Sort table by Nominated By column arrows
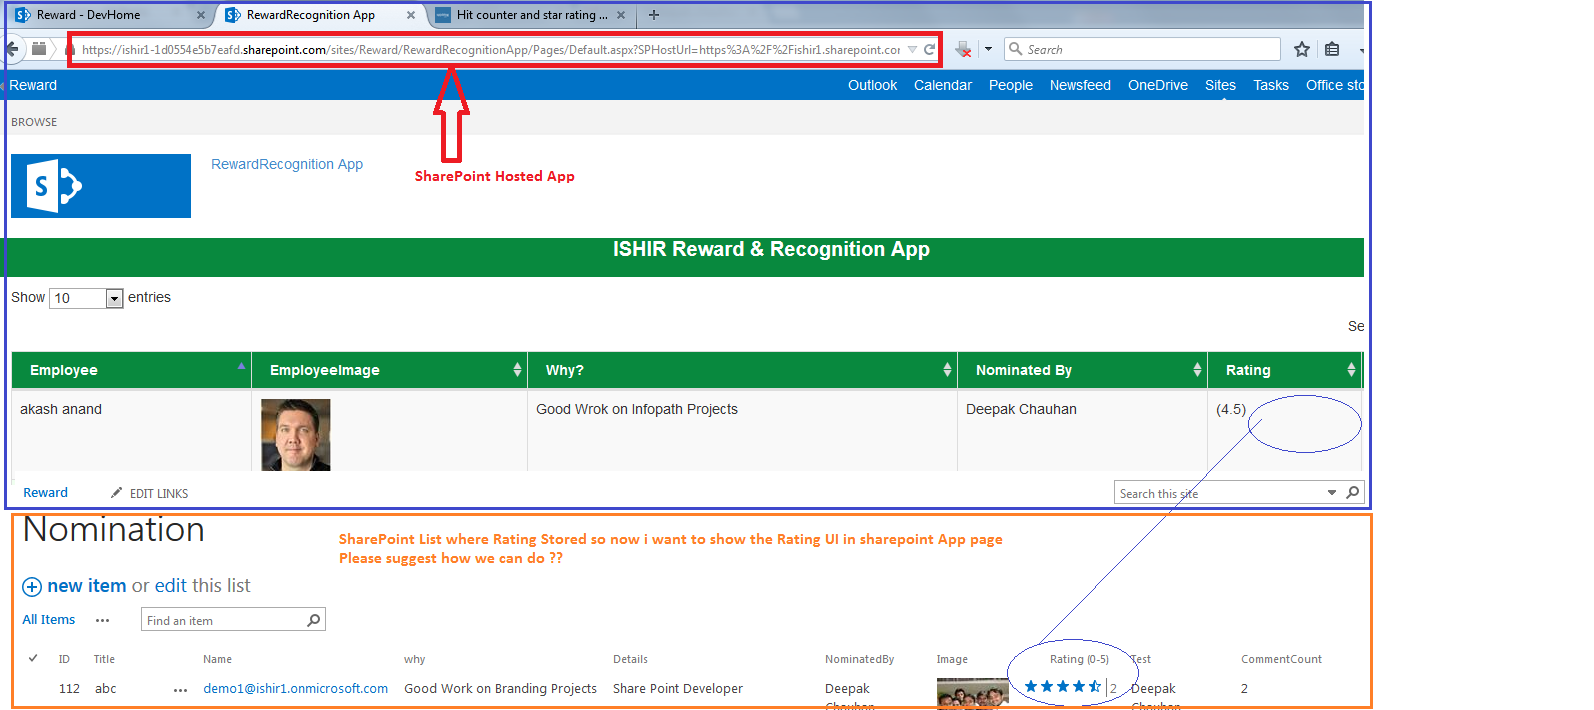 (x=1197, y=370)
